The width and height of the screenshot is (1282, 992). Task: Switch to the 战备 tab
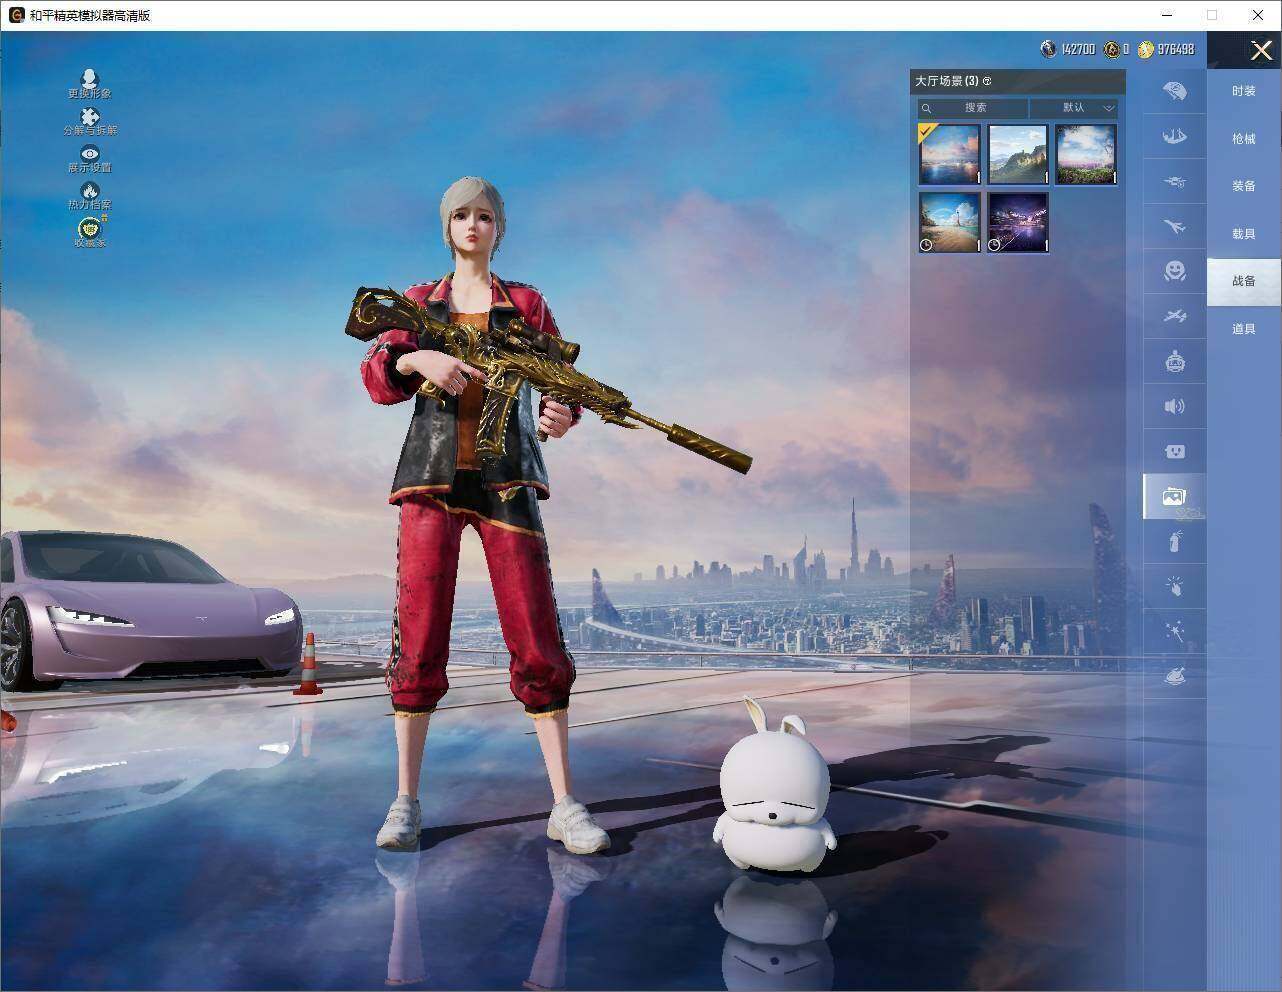pos(1244,281)
